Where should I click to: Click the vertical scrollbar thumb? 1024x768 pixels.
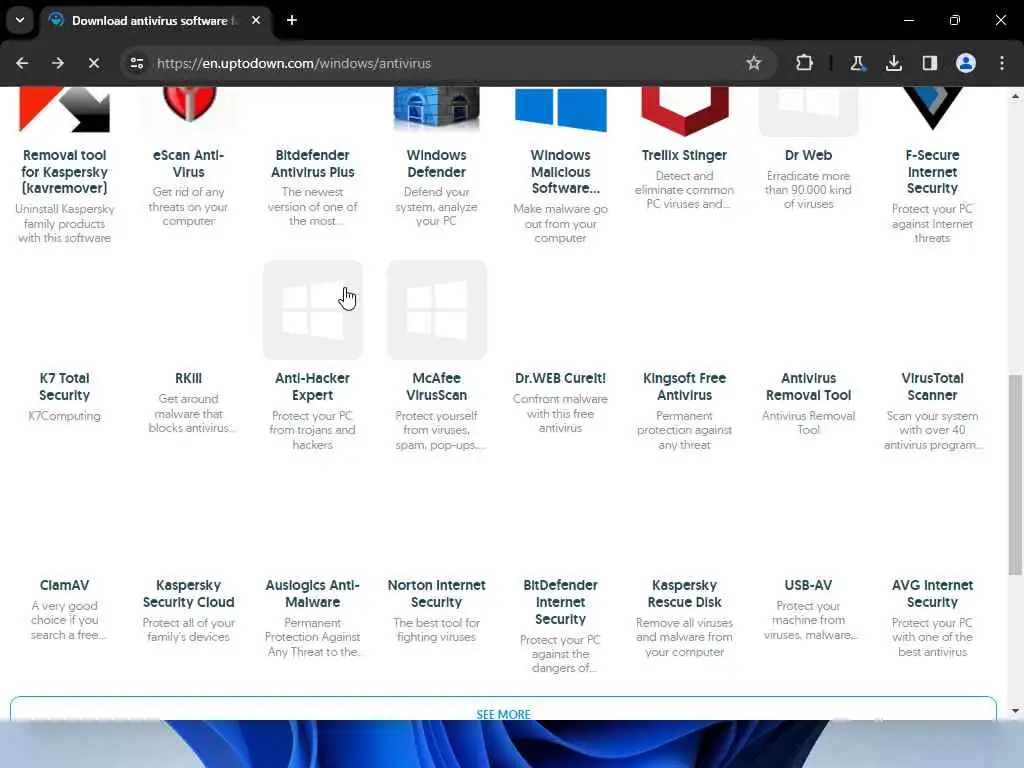tap(1015, 475)
